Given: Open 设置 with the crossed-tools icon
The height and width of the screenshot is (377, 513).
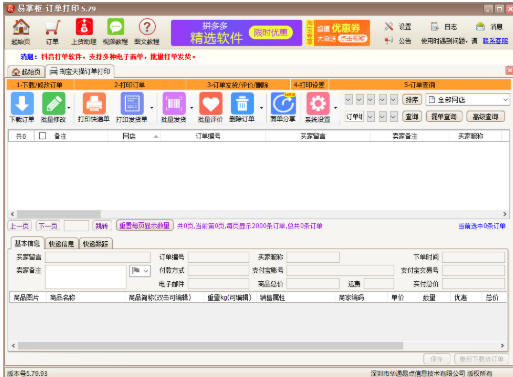Looking at the screenshot, I should tap(398, 27).
